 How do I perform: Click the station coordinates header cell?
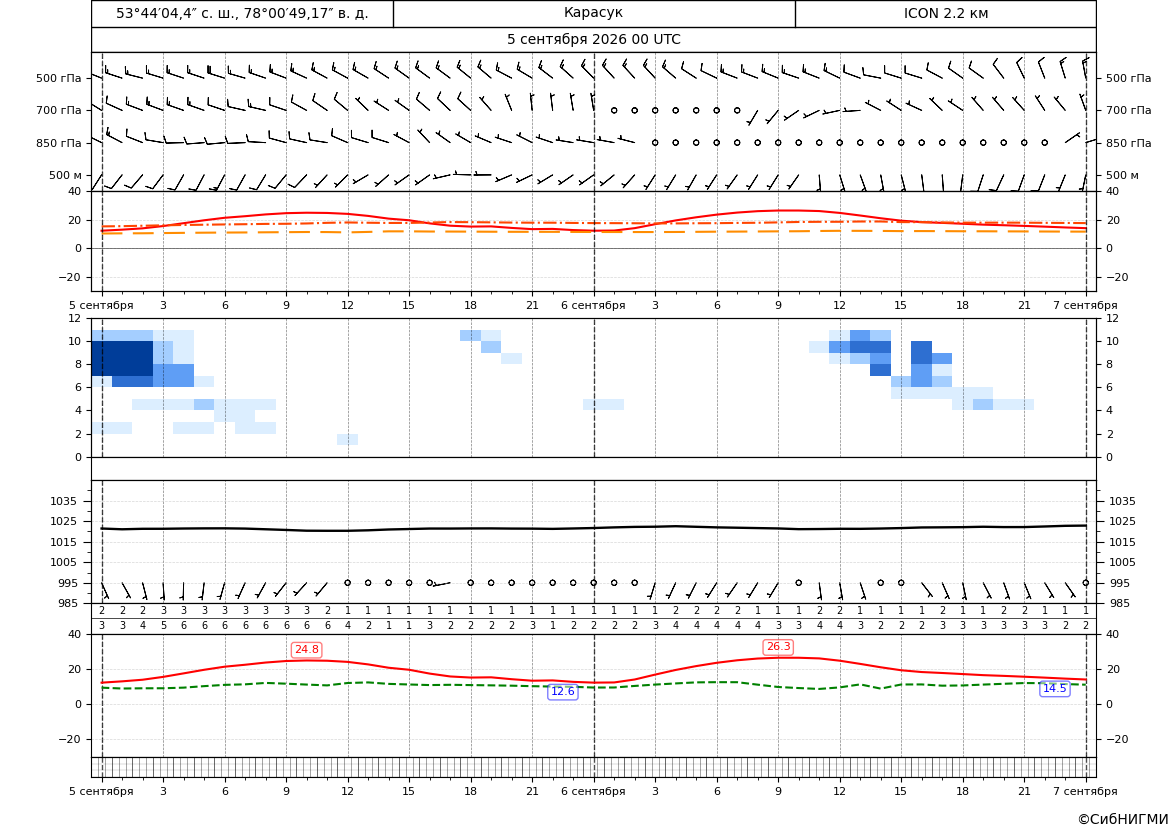click(x=242, y=13)
